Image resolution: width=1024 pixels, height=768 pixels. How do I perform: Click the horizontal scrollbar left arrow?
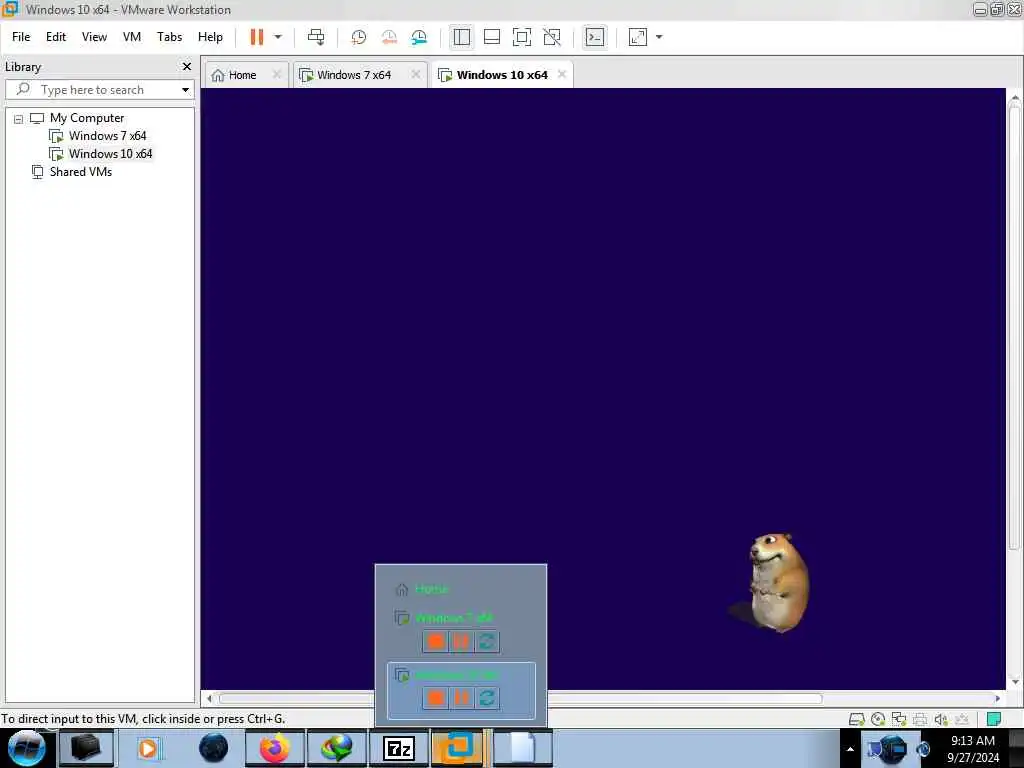[209, 698]
